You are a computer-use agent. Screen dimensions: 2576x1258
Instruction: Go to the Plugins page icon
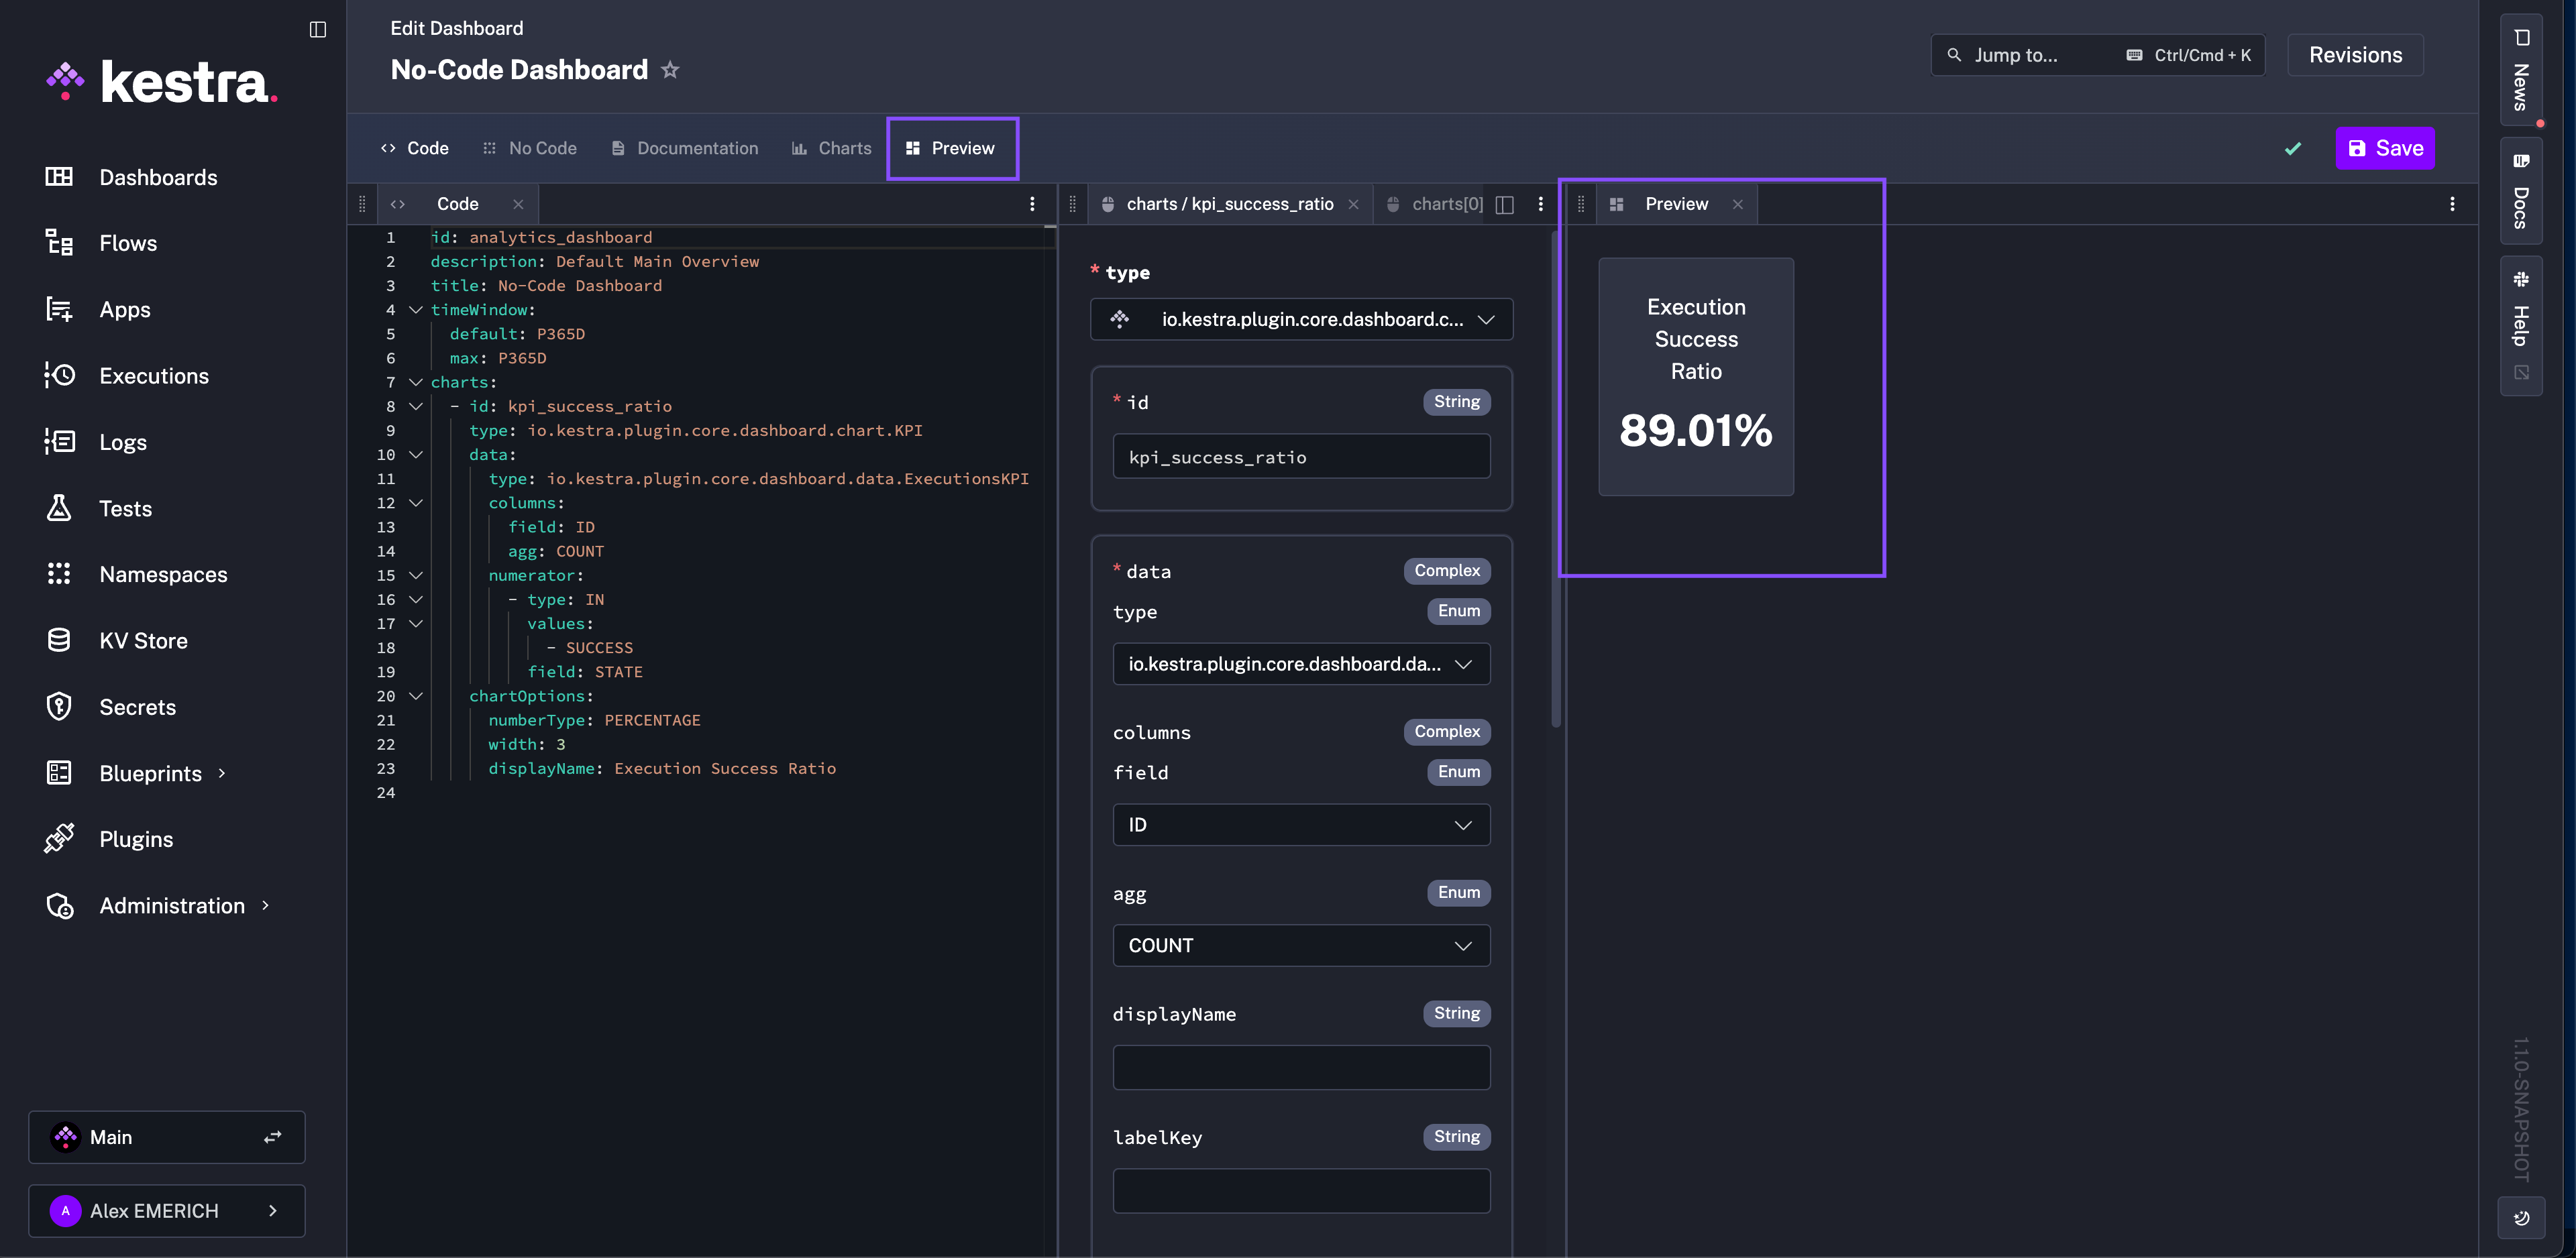click(59, 839)
